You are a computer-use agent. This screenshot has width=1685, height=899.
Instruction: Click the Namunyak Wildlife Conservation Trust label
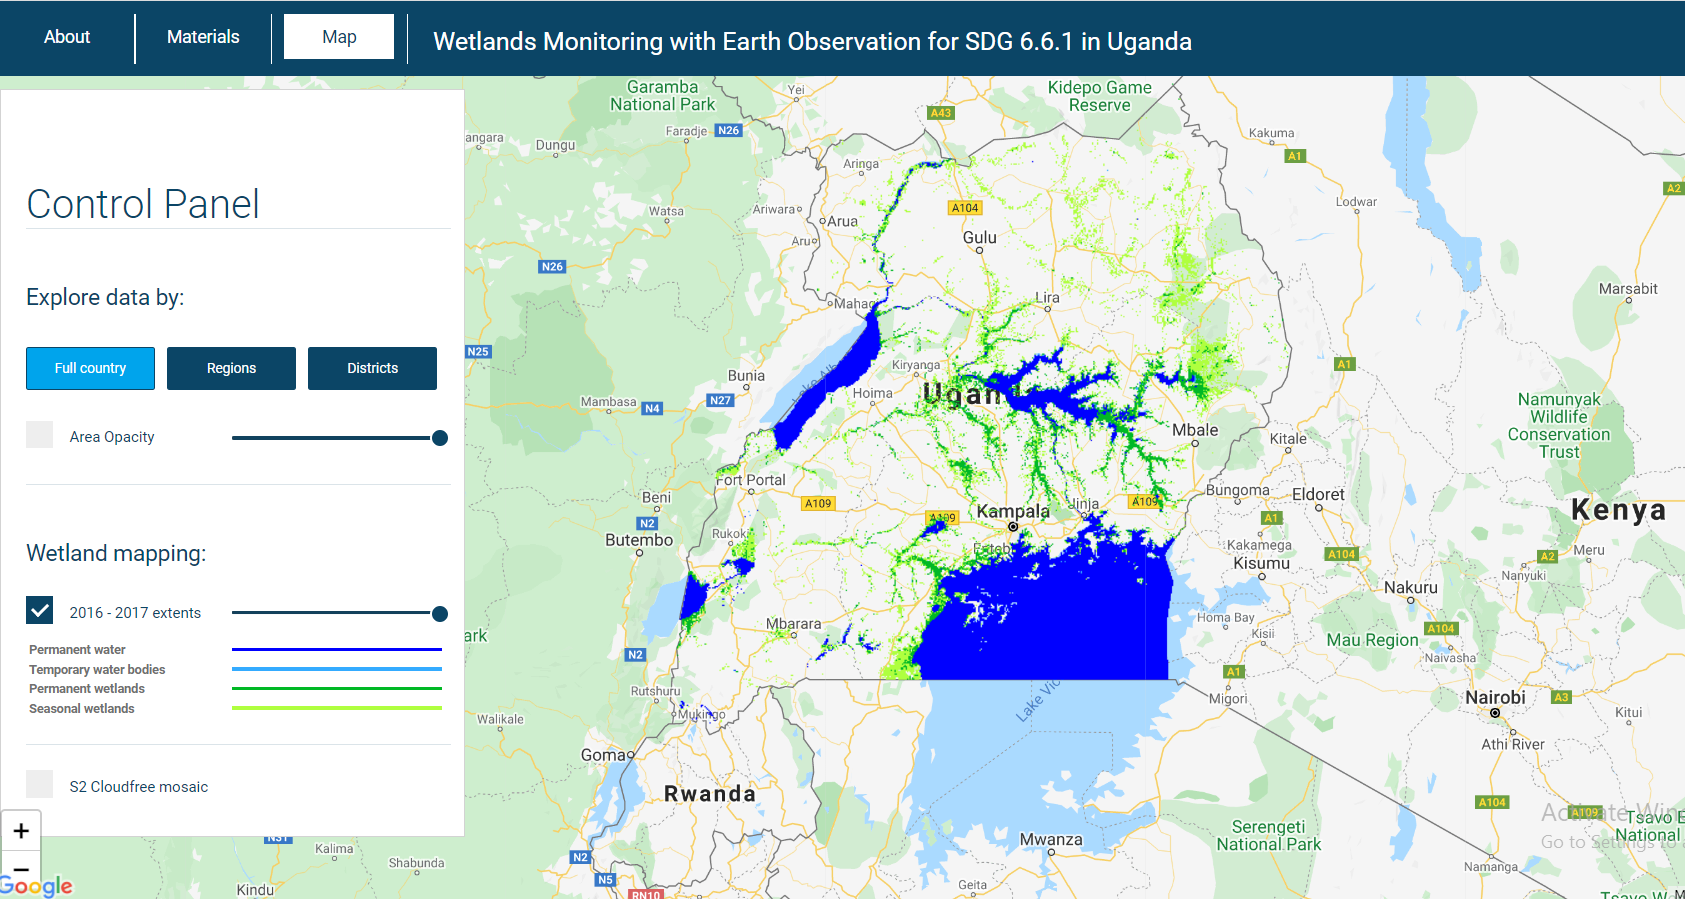tap(1559, 426)
